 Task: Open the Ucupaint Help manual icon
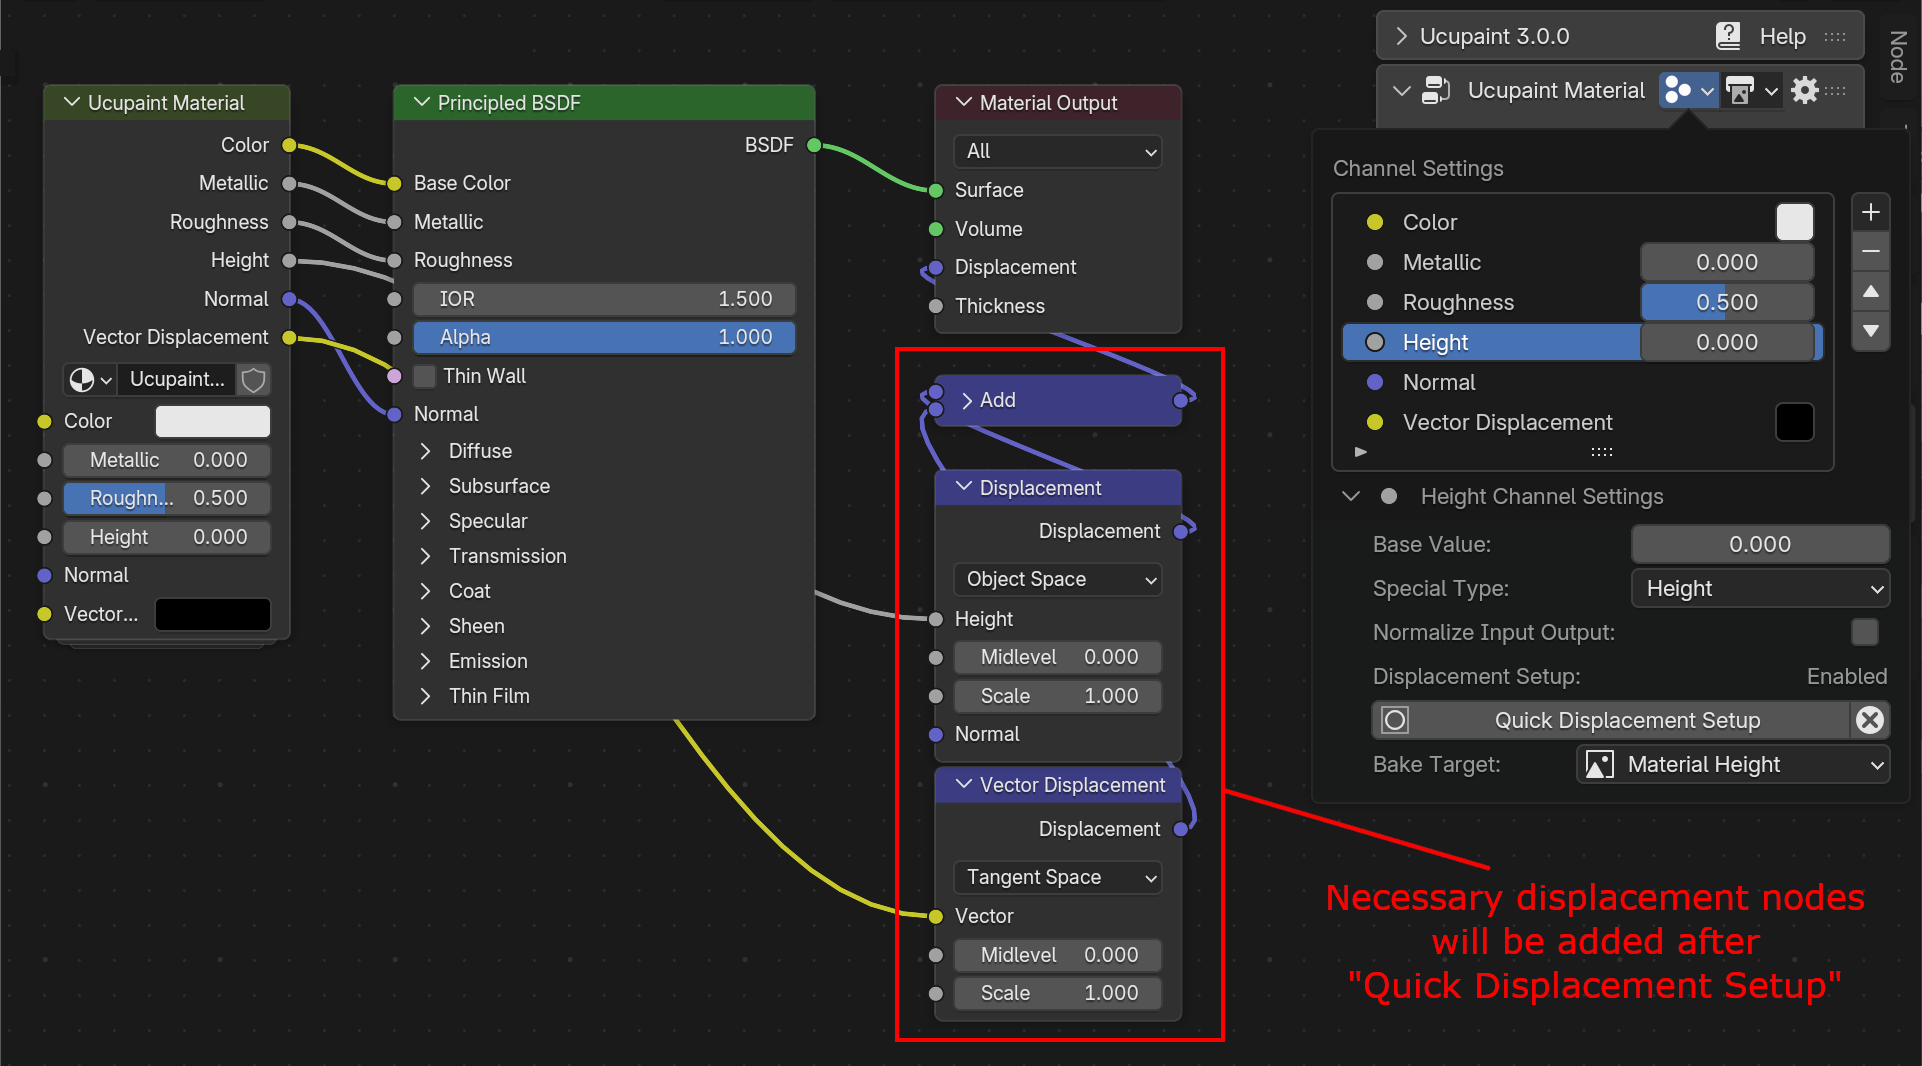(x=1728, y=36)
